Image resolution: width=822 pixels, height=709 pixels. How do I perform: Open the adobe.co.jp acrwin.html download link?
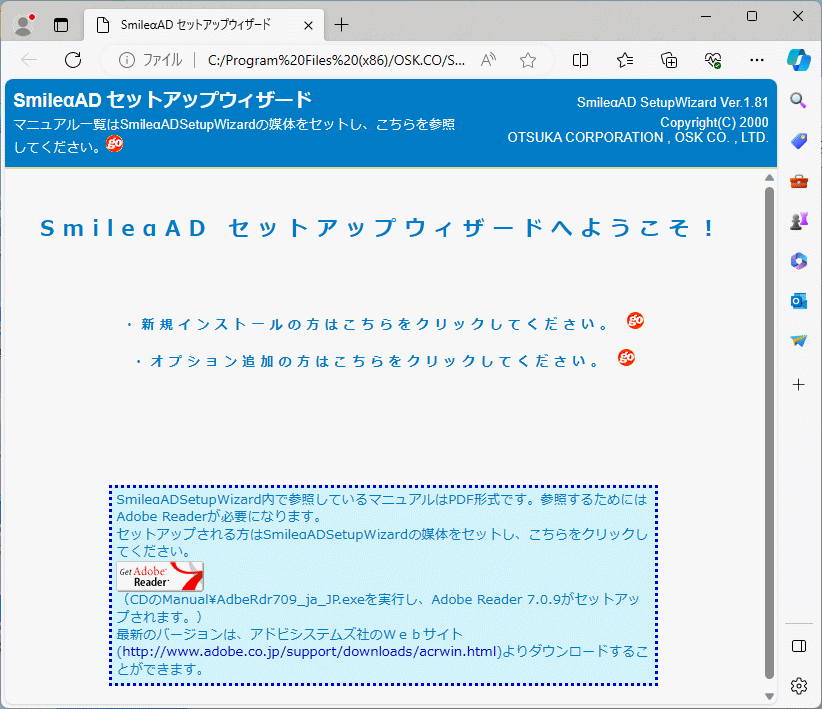309,651
